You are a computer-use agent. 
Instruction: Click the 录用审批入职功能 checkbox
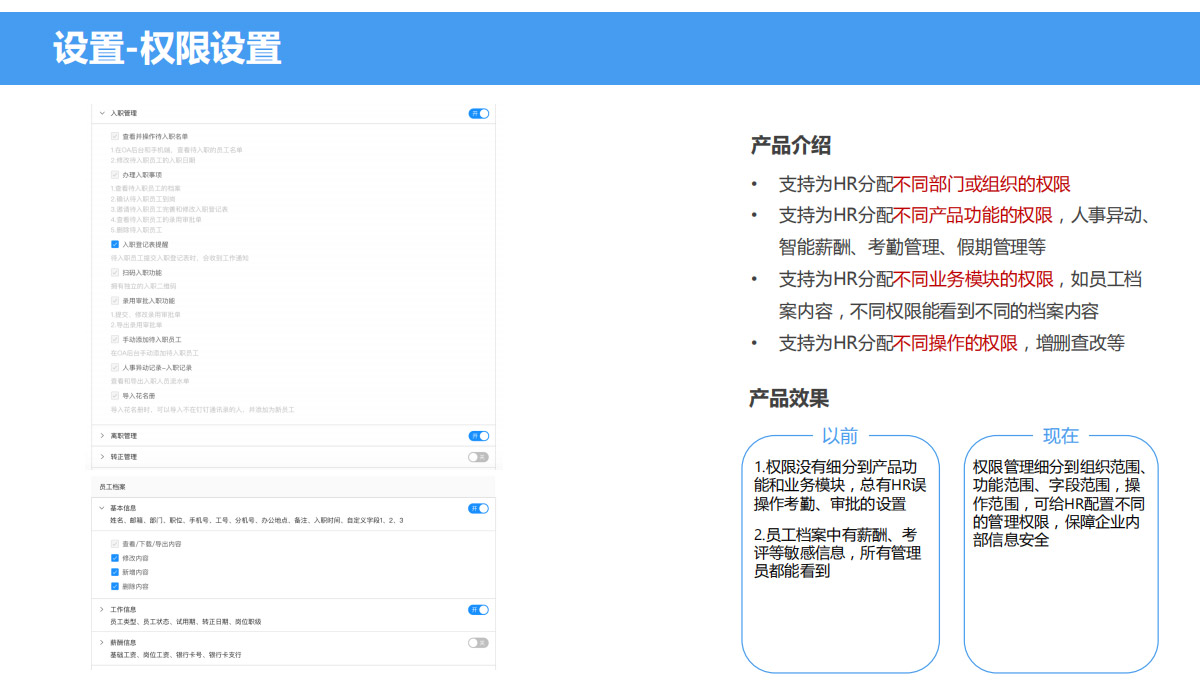click(x=115, y=300)
